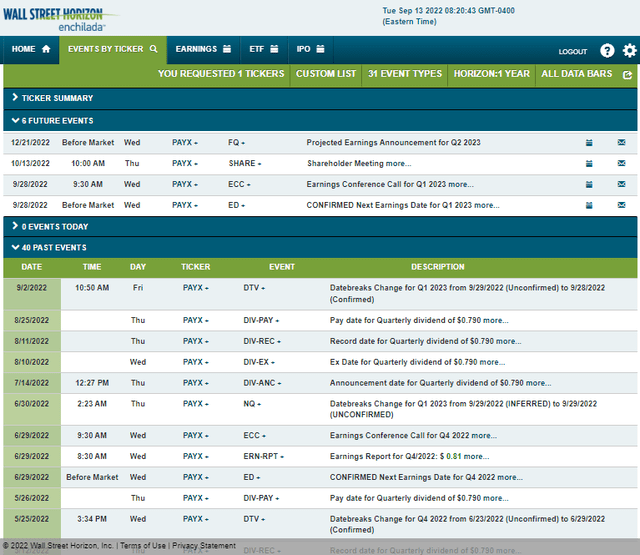Screen dimensions: 640x555
Task: Go to the Home tab
Action: [x=31, y=49]
